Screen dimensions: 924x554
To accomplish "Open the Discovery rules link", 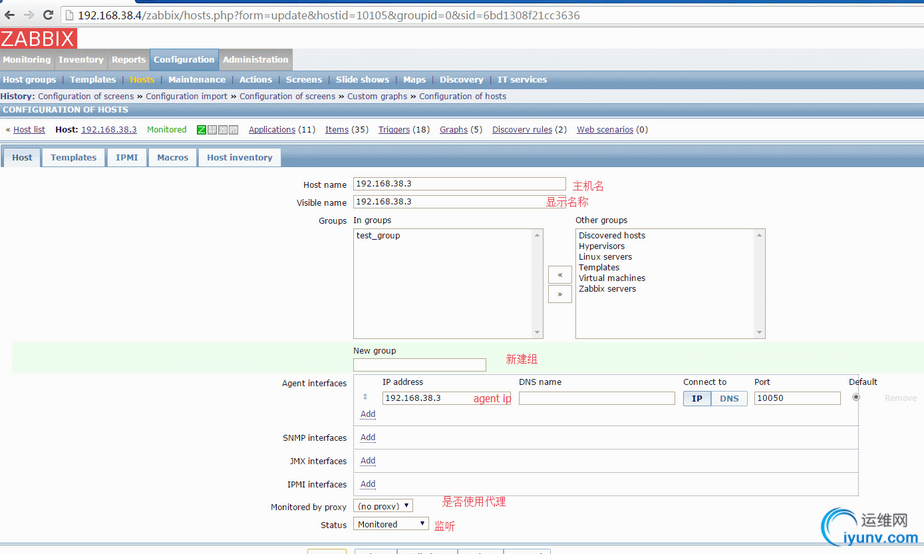I will pos(522,130).
